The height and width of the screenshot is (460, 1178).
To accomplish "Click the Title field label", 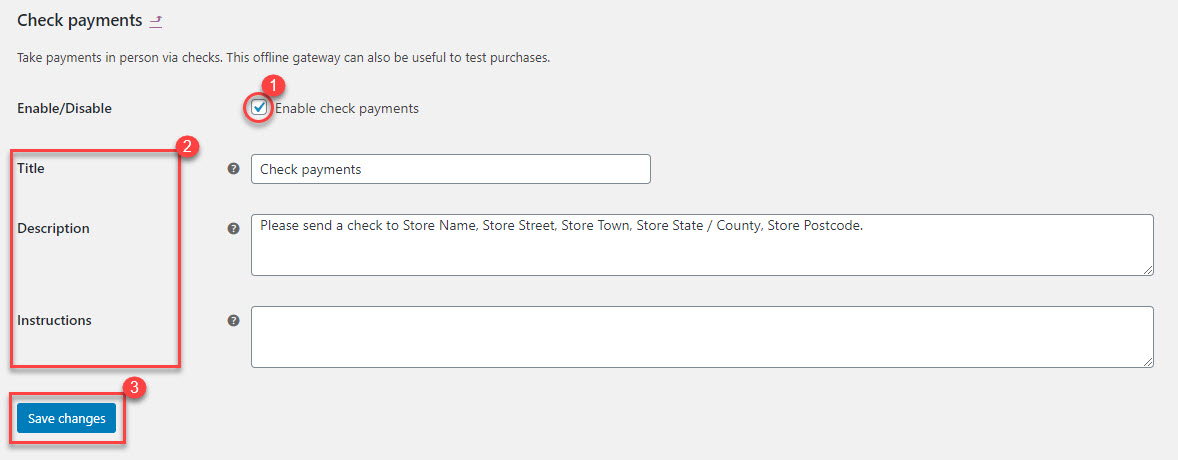I will pyautogui.click(x=31, y=169).
